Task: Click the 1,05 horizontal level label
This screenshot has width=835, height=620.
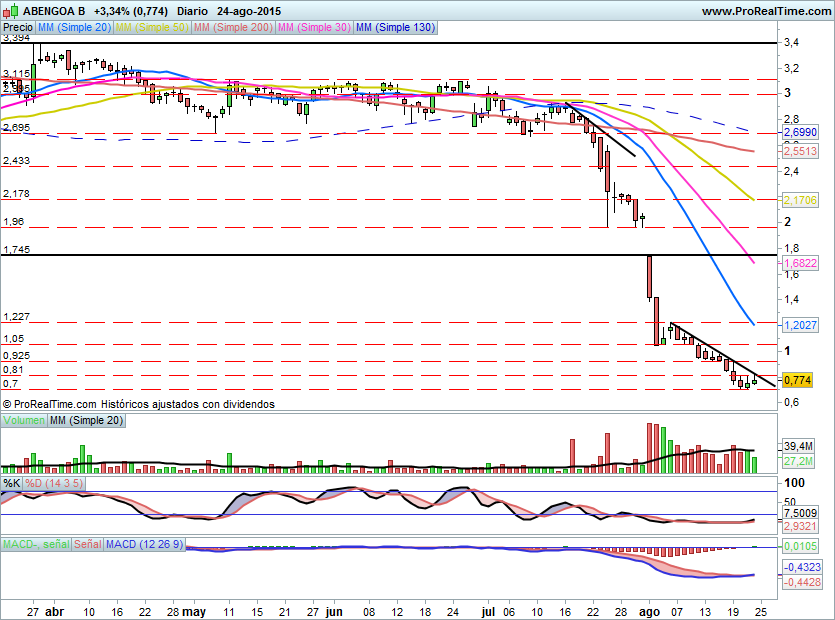Action: pyautogui.click(x=13, y=339)
